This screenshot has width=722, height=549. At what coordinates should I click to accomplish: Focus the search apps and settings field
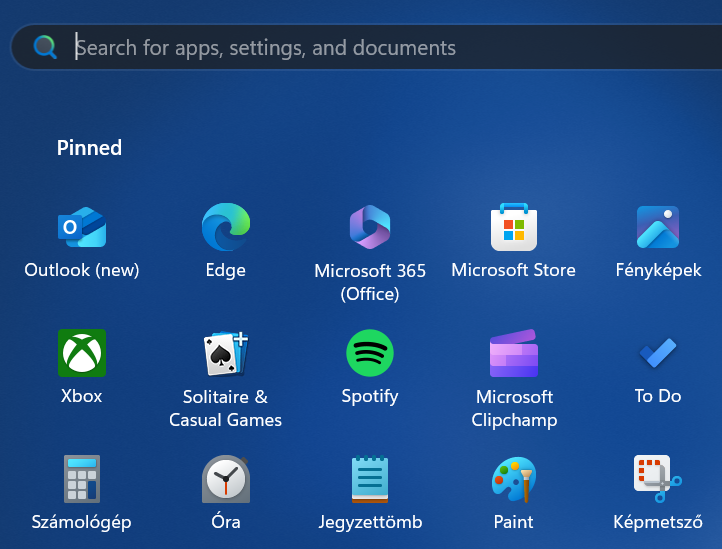coord(366,47)
